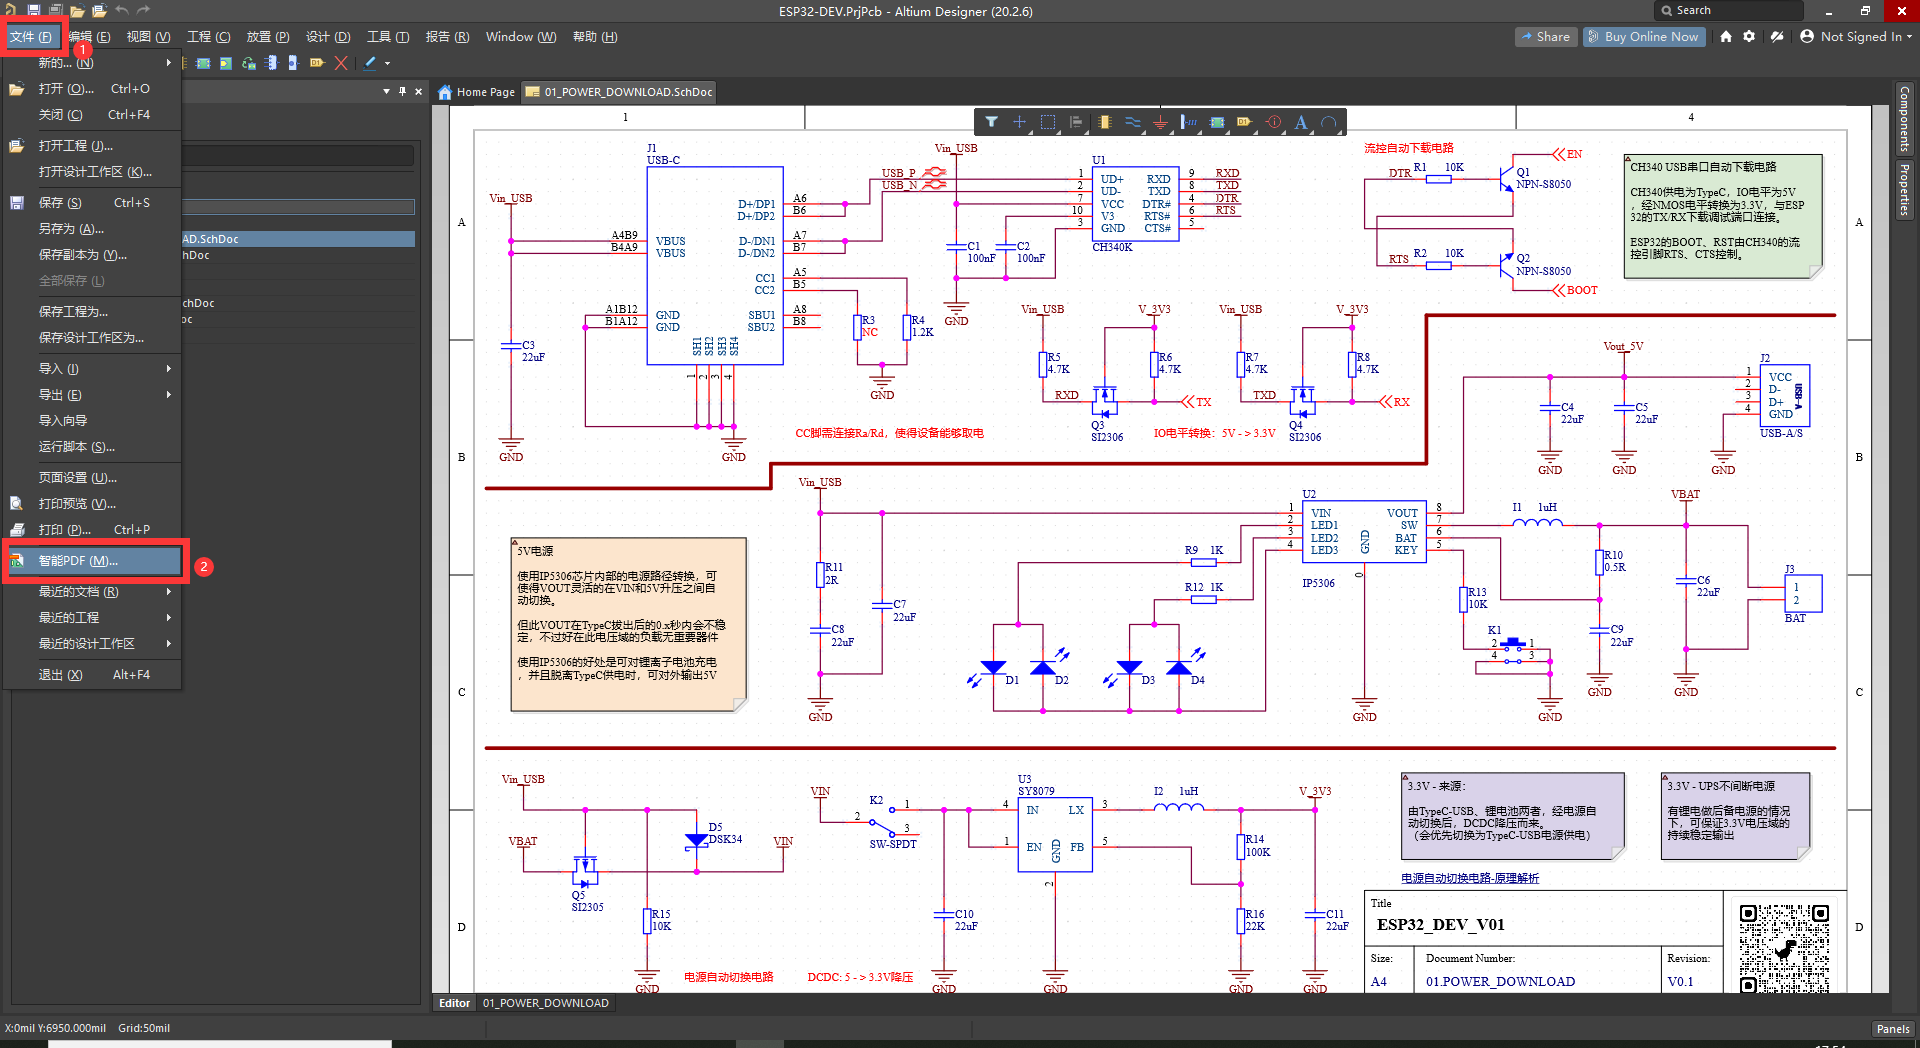Screen dimensions: 1920x1048
Task: Place a part using the IC icon
Action: point(1104,122)
